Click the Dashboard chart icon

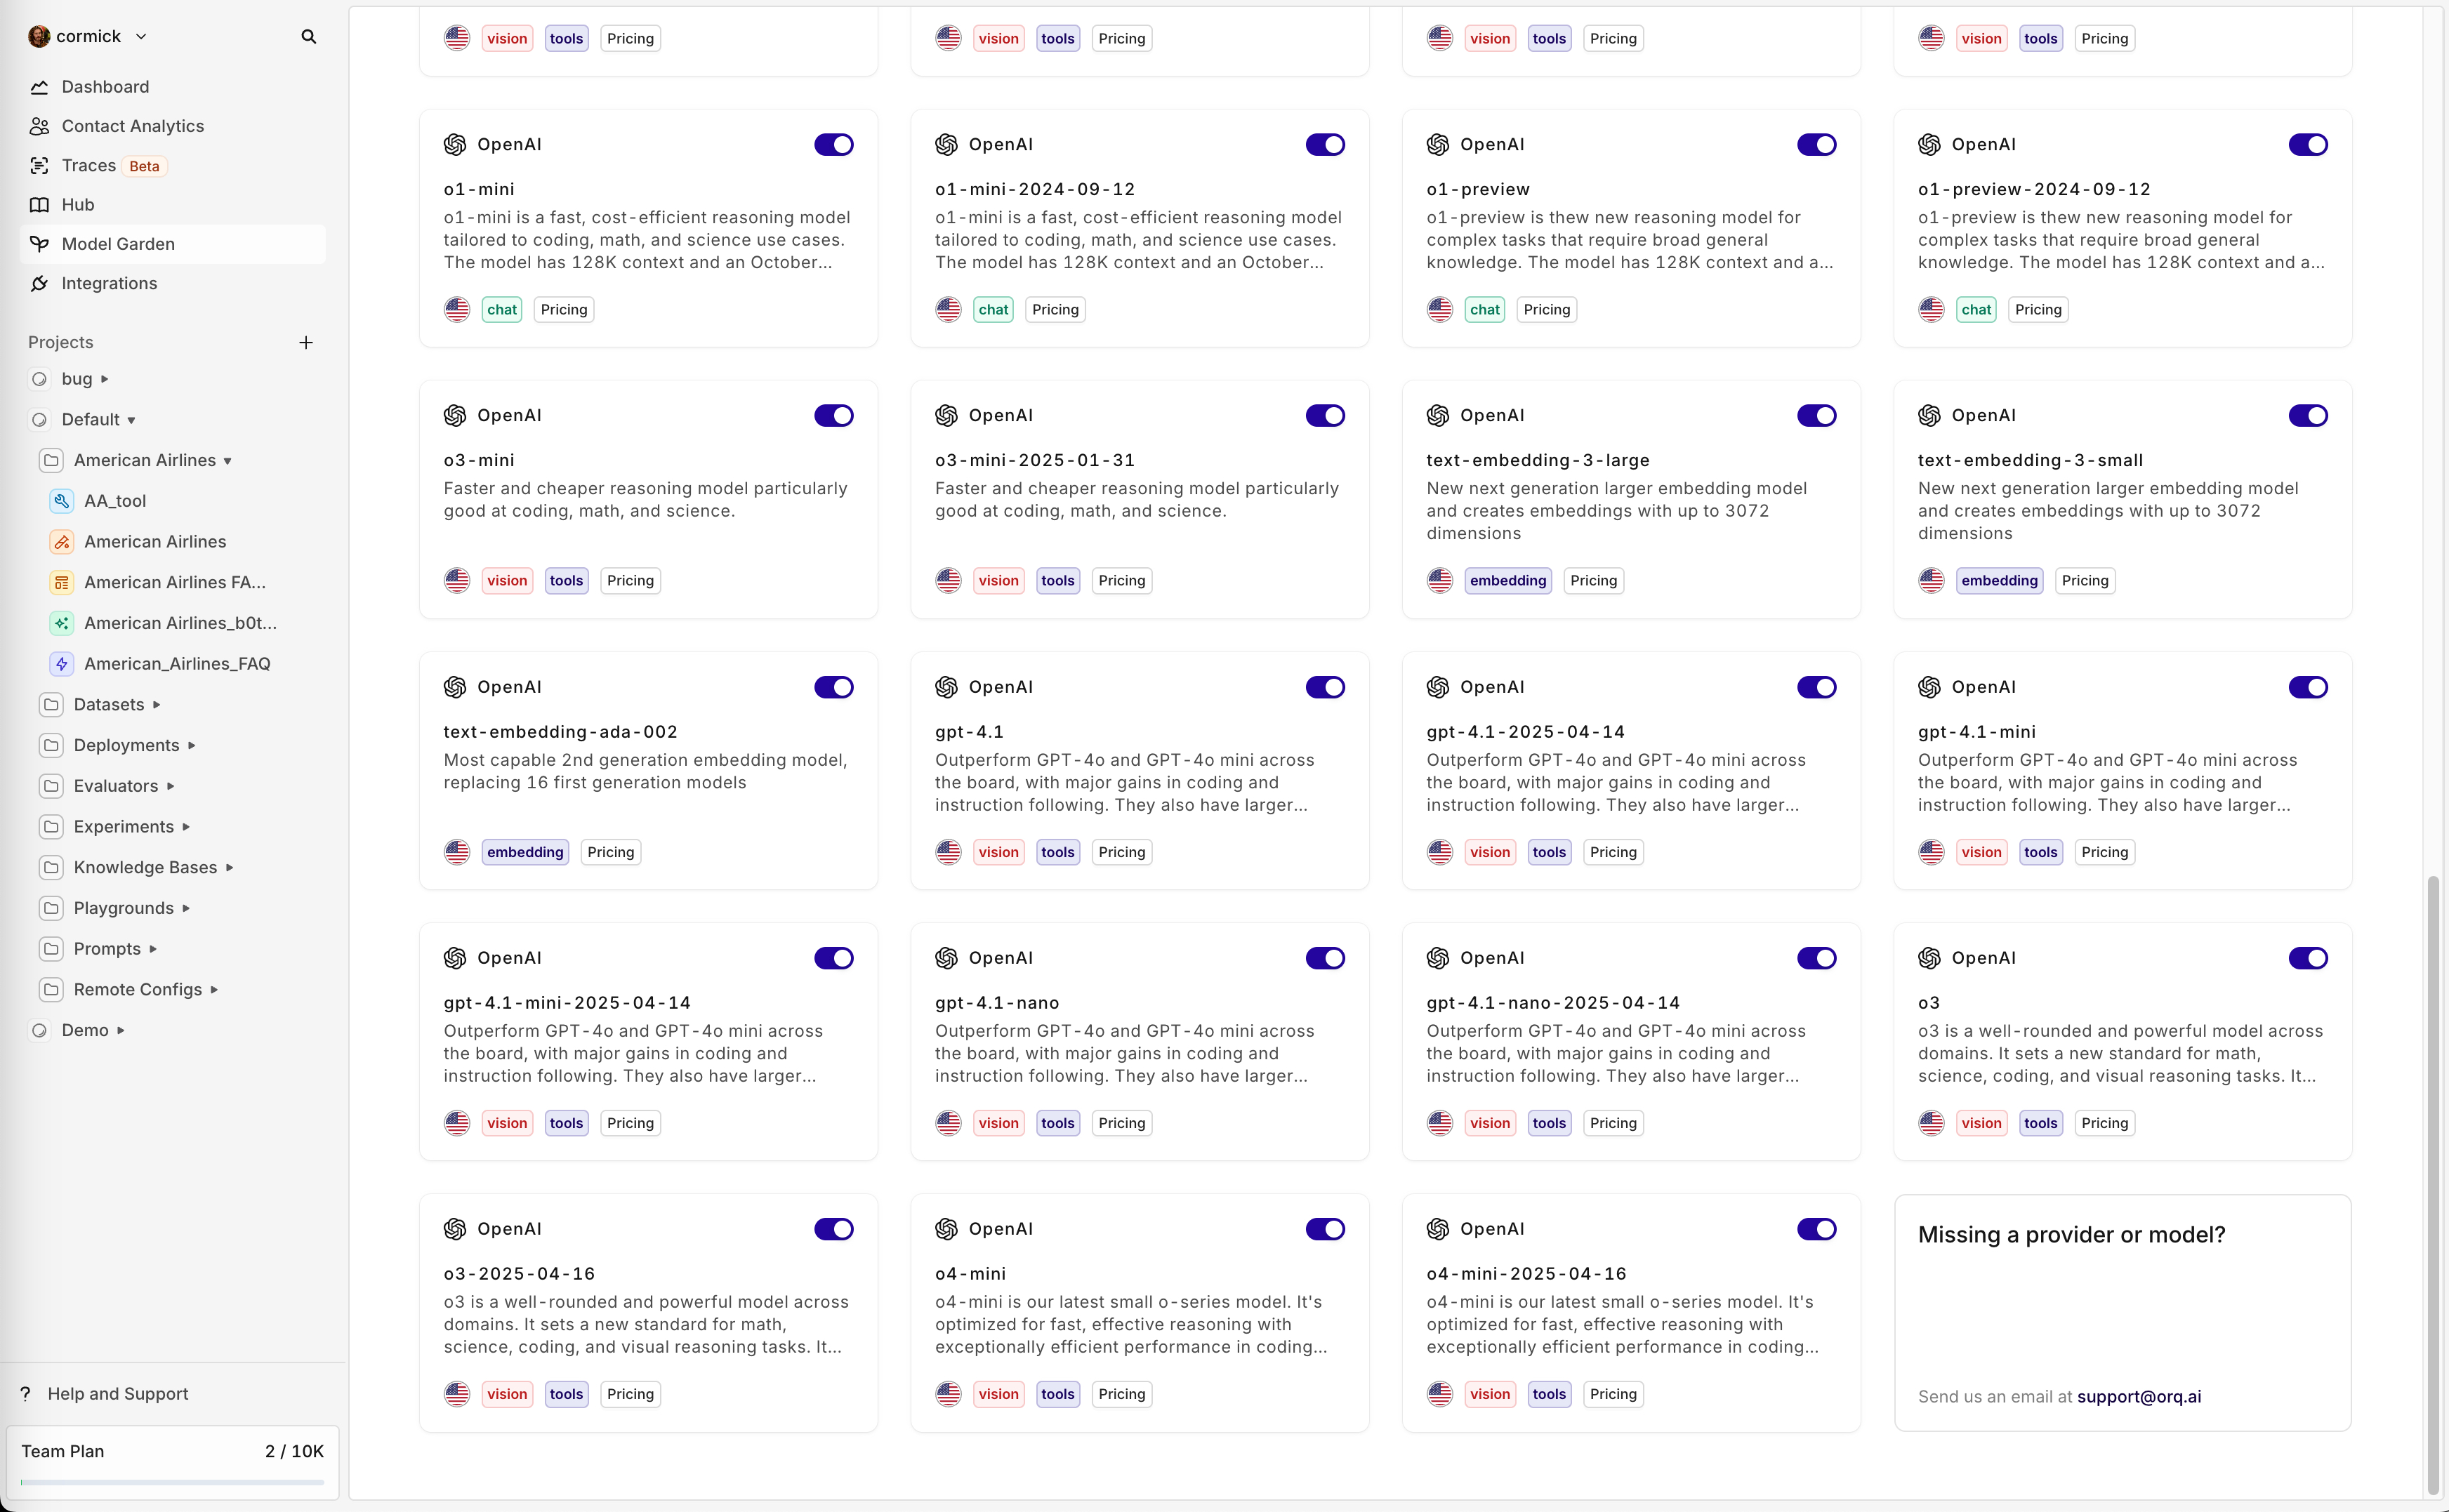pyautogui.click(x=39, y=87)
